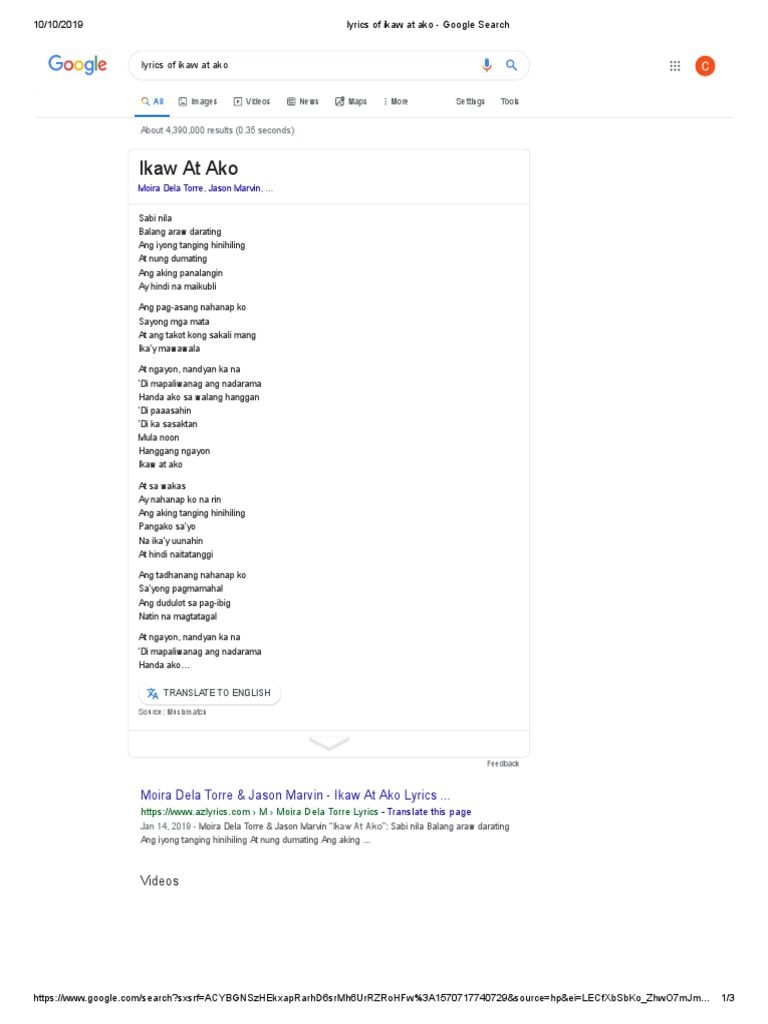768x1024 pixels.
Task: Click inside the search query field
Action: coord(300,66)
